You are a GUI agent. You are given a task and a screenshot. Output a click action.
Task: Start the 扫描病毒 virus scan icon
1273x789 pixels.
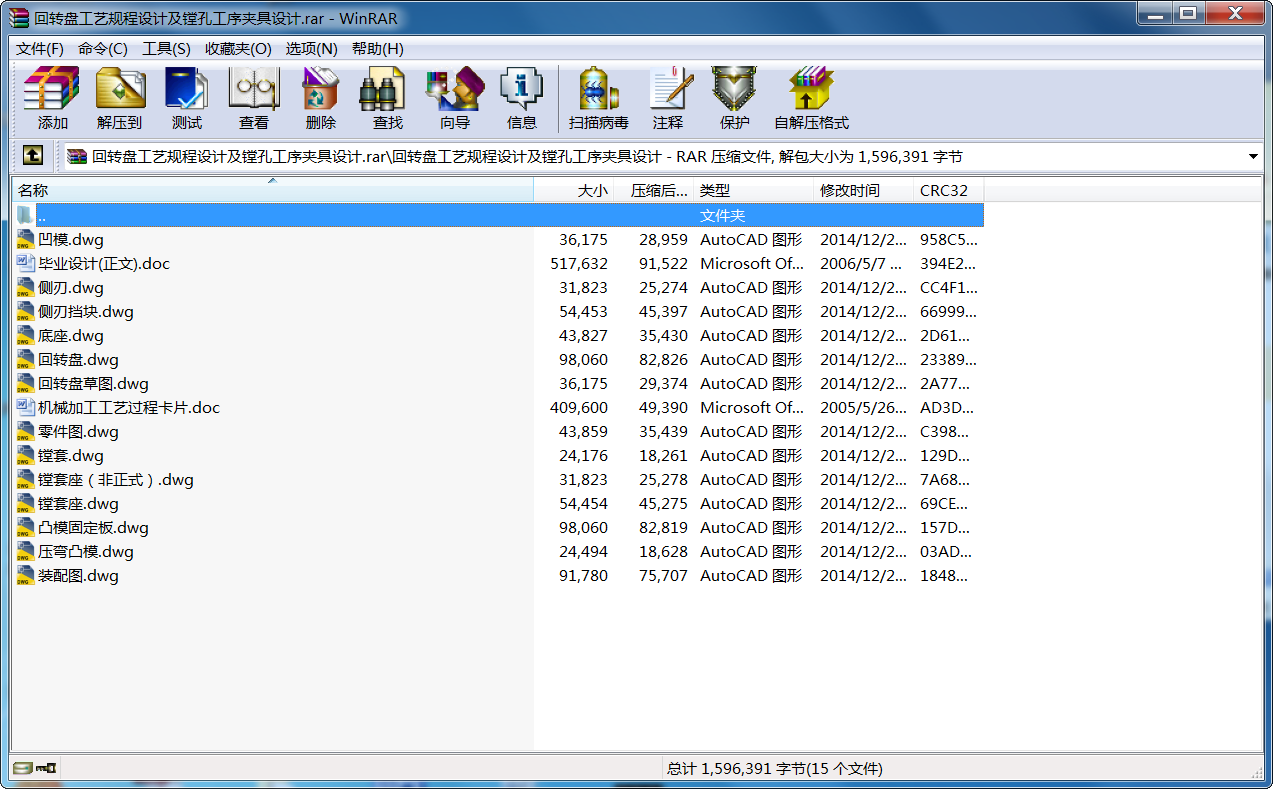[x=599, y=97]
